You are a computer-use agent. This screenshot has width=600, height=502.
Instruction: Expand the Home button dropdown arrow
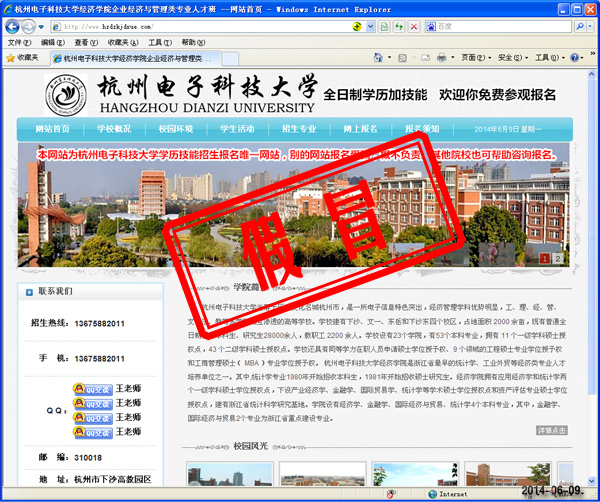coord(390,58)
